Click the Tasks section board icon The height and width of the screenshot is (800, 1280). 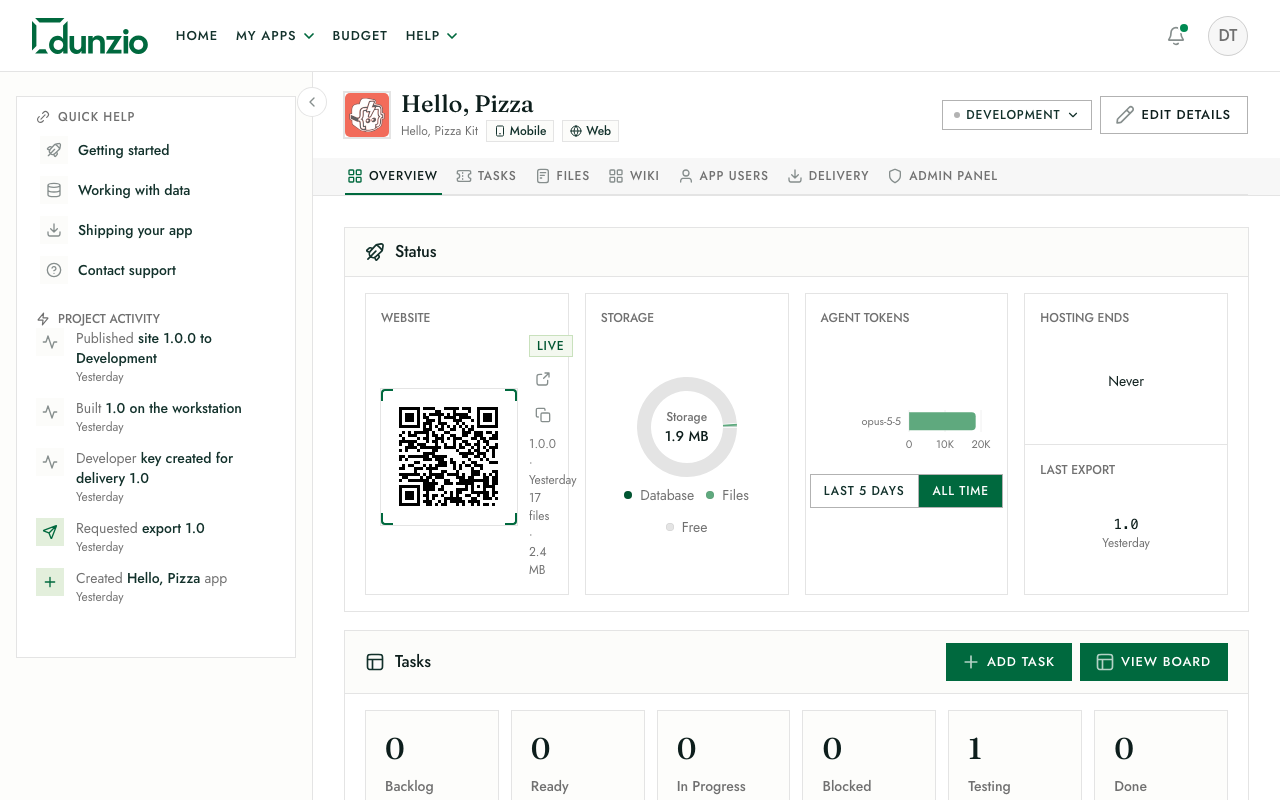point(375,662)
